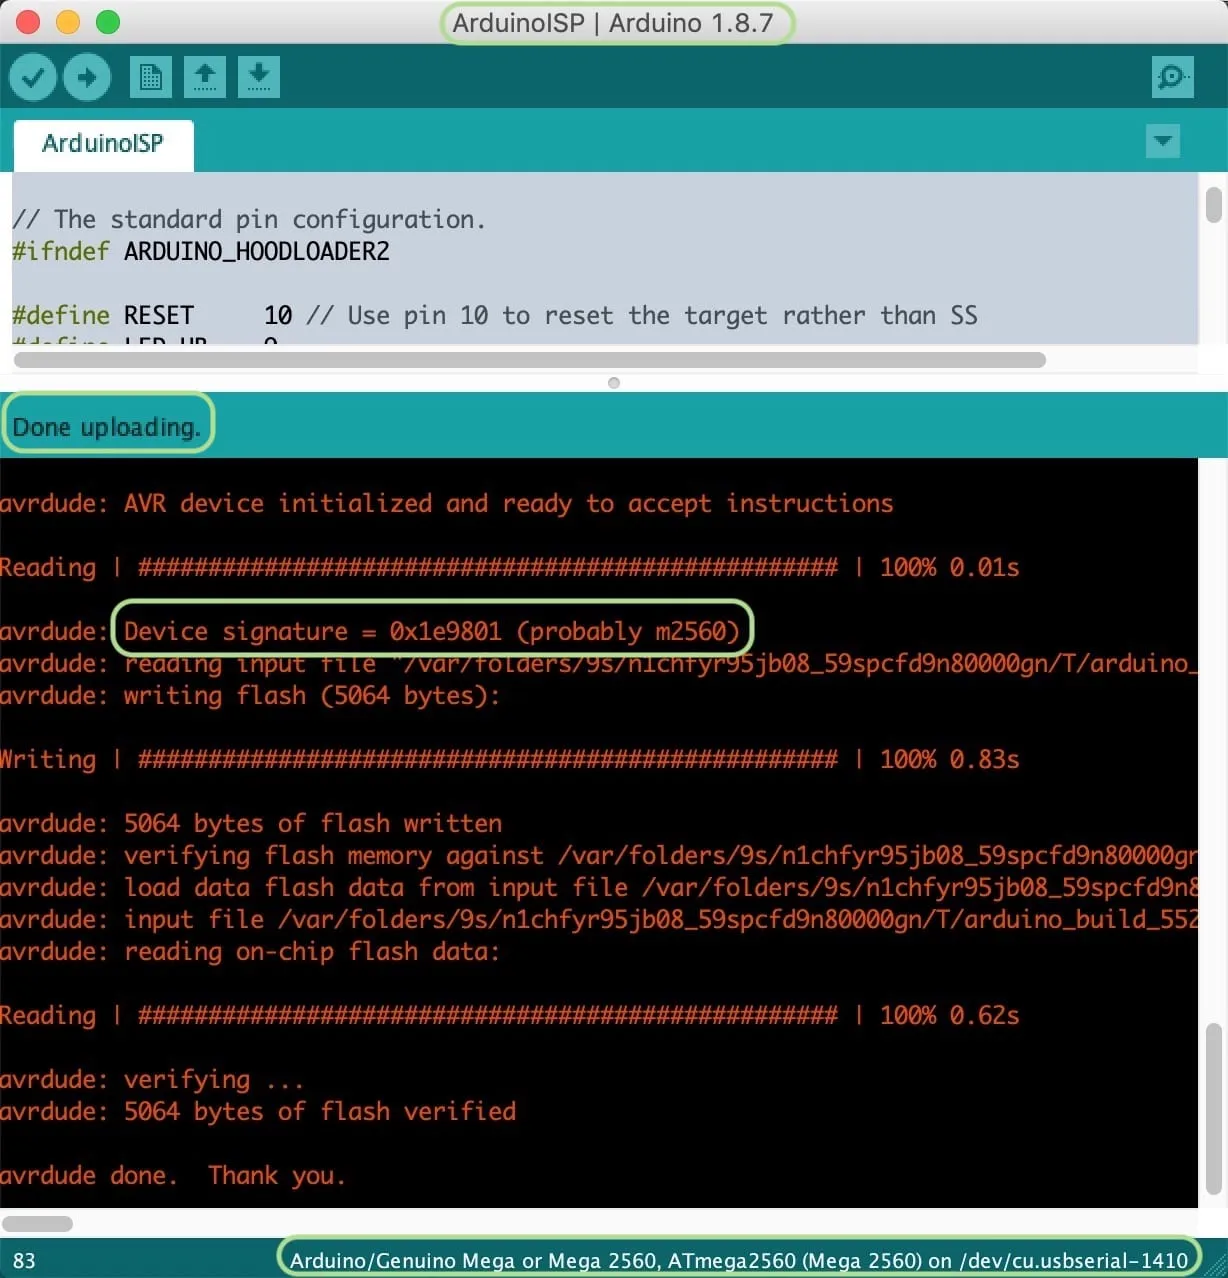
Task: Click the #ifndef ARDUINO_HOODLOADER2 line
Action: pyautogui.click(x=201, y=252)
